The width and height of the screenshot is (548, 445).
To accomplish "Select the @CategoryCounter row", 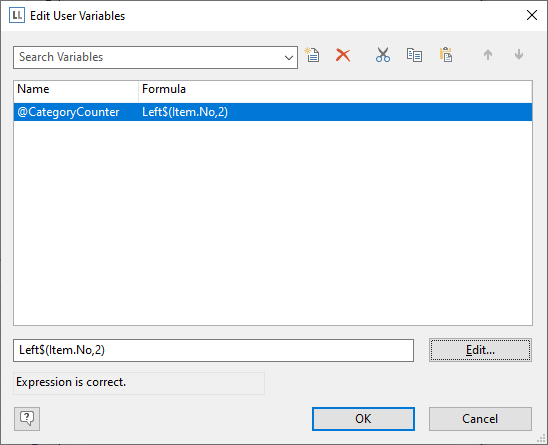I will coord(273,112).
